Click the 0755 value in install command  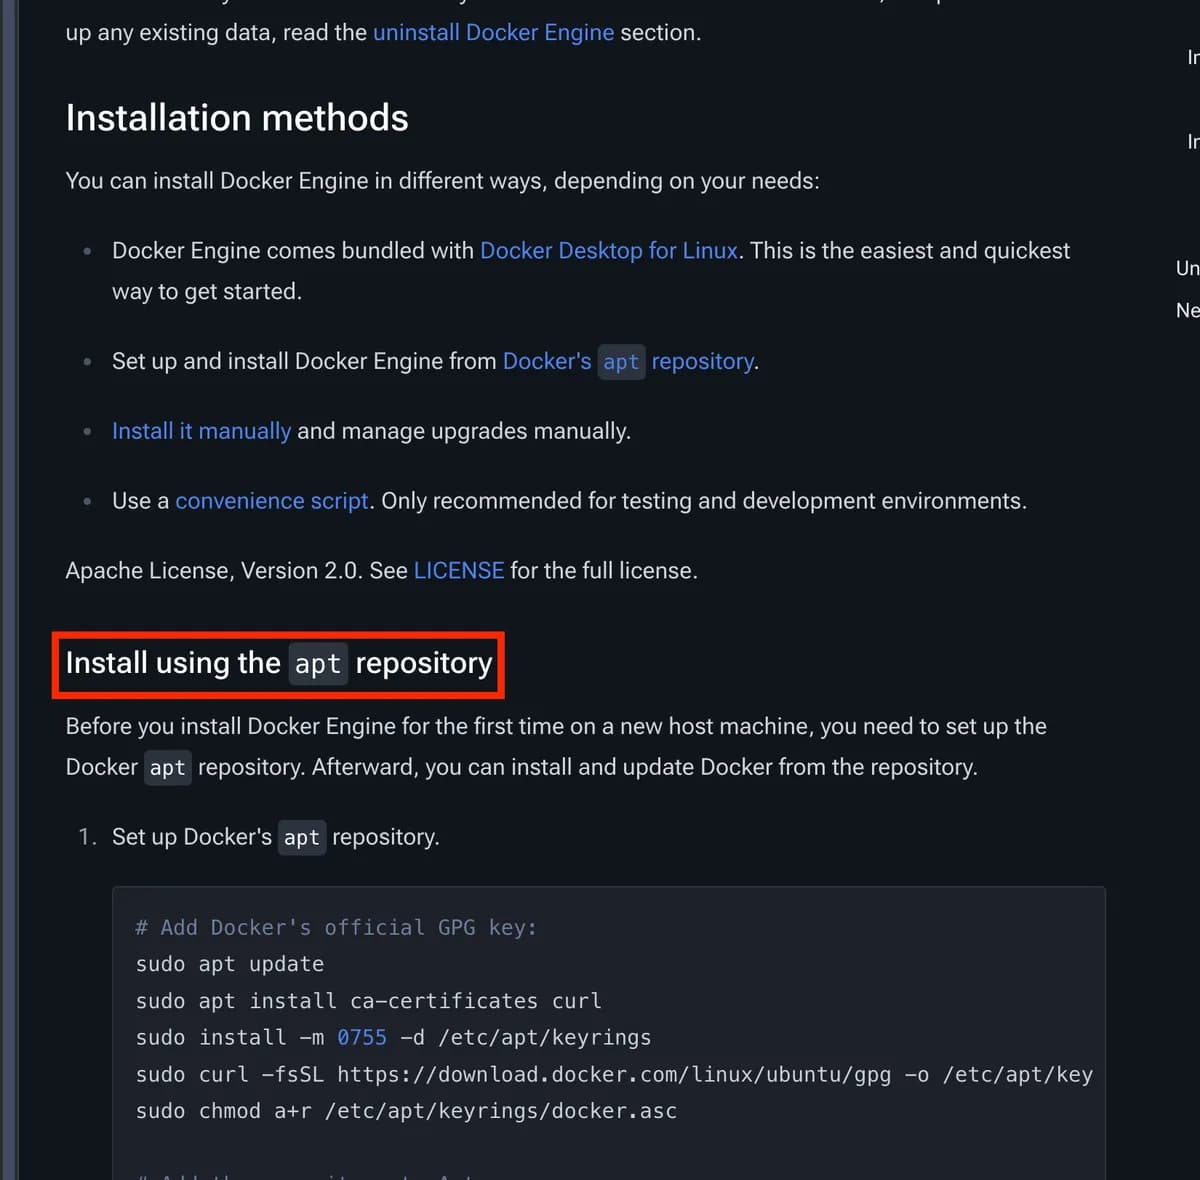pyautogui.click(x=362, y=1037)
